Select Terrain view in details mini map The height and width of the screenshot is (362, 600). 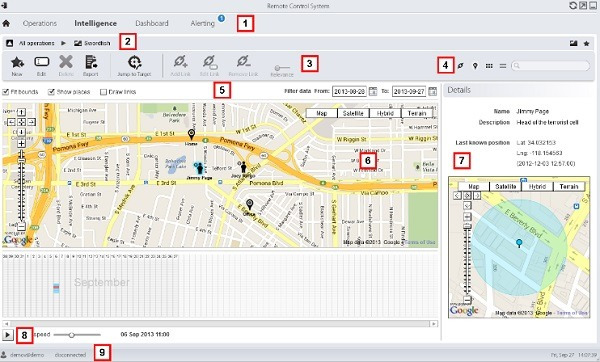(569, 186)
